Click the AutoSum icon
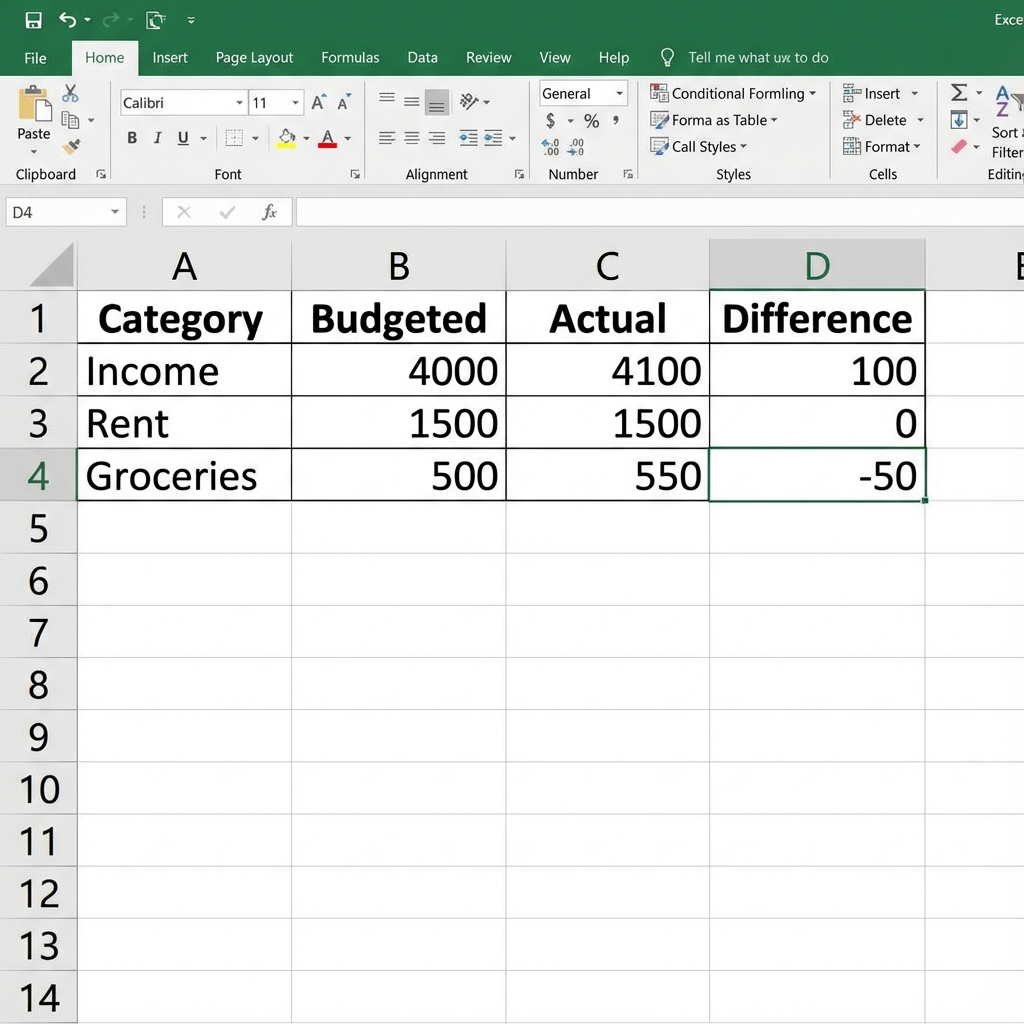Image resolution: width=1024 pixels, height=1024 pixels. [958, 92]
